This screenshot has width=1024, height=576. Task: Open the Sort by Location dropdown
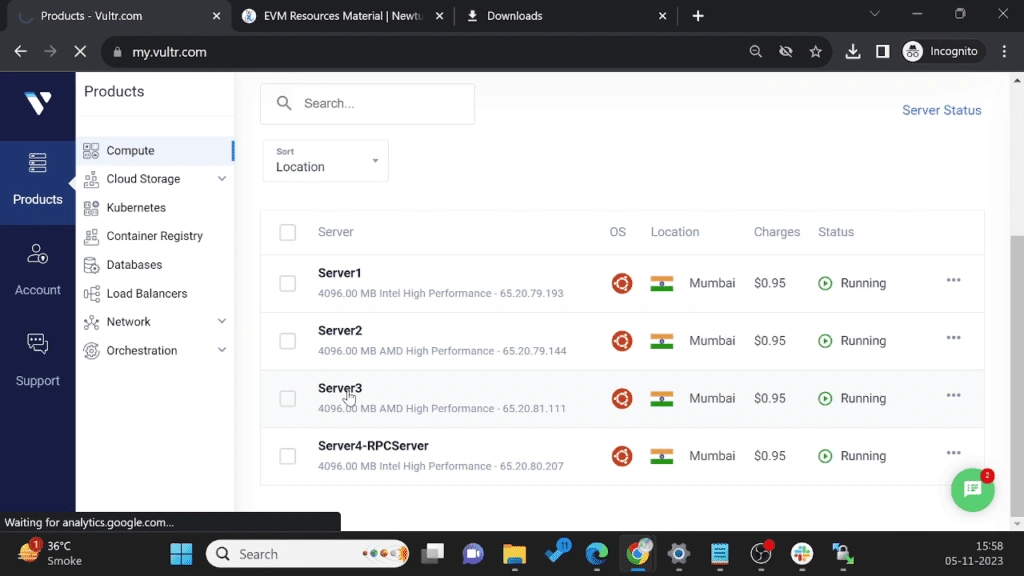point(325,160)
